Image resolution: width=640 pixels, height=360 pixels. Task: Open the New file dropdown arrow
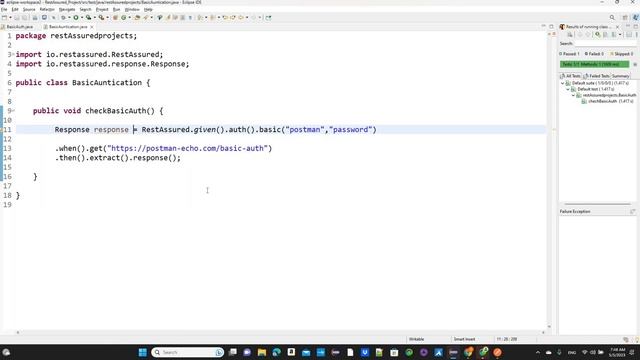10,18
